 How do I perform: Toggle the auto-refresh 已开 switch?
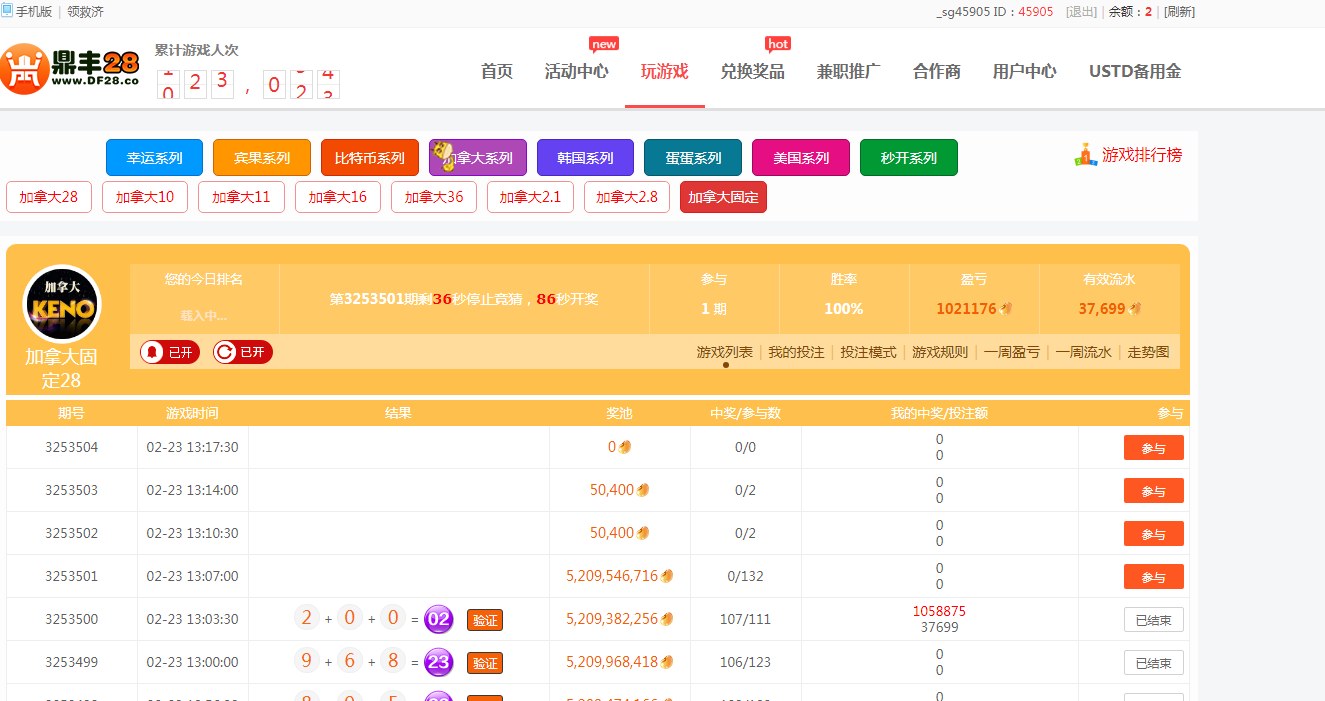(242, 352)
